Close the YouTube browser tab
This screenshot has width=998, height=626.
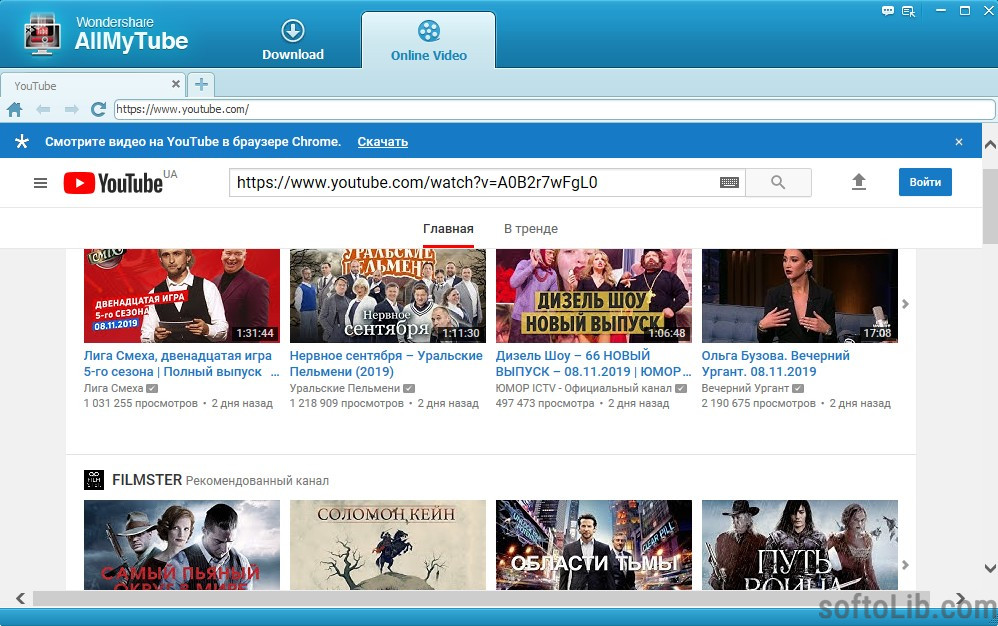pos(176,84)
